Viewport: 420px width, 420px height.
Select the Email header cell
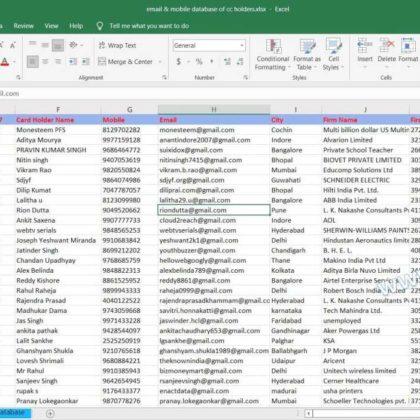click(214, 120)
